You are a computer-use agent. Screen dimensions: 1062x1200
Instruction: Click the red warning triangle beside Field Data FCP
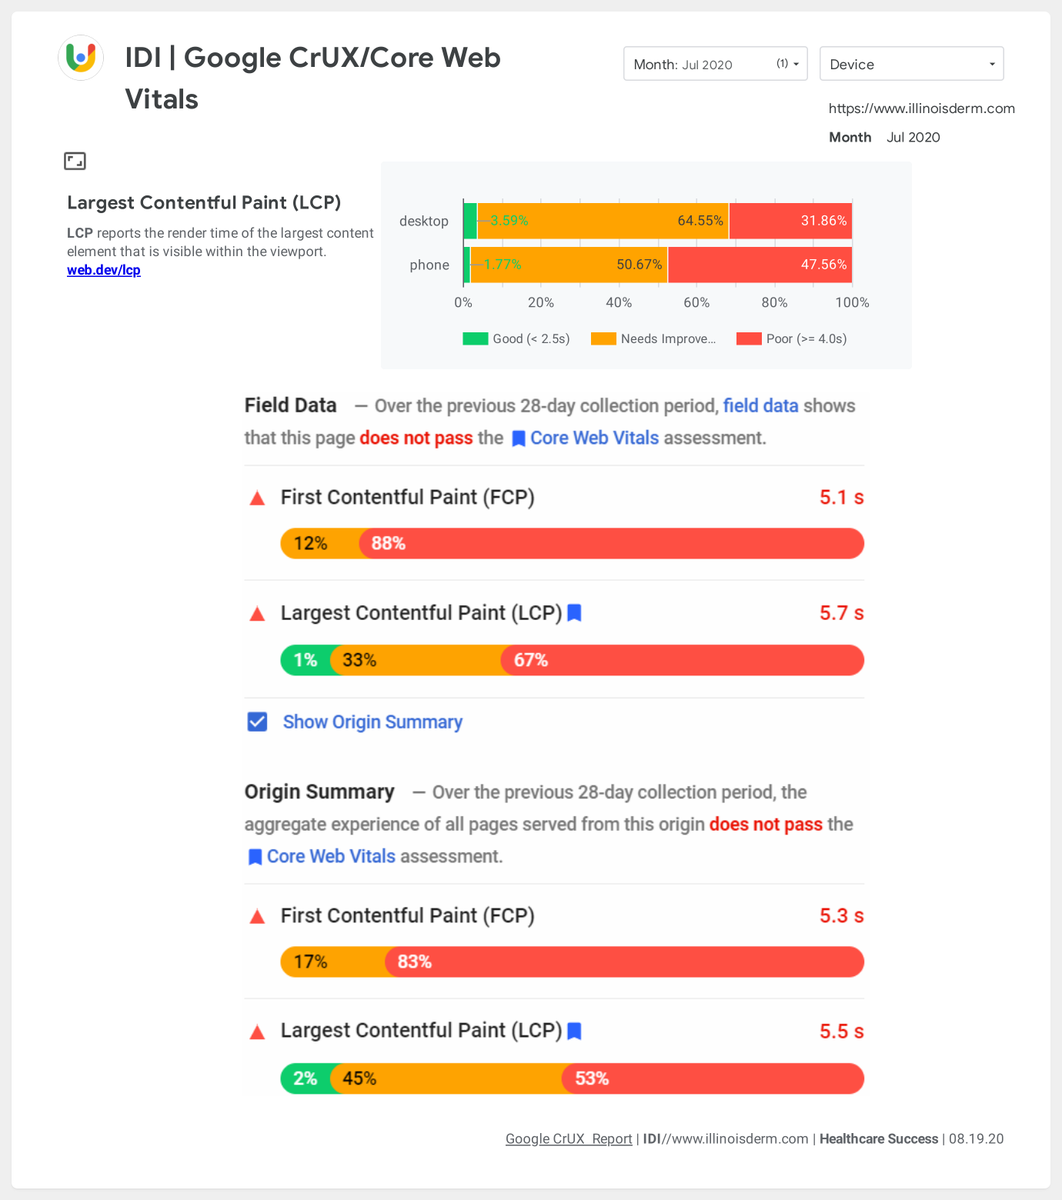pyautogui.click(x=257, y=498)
